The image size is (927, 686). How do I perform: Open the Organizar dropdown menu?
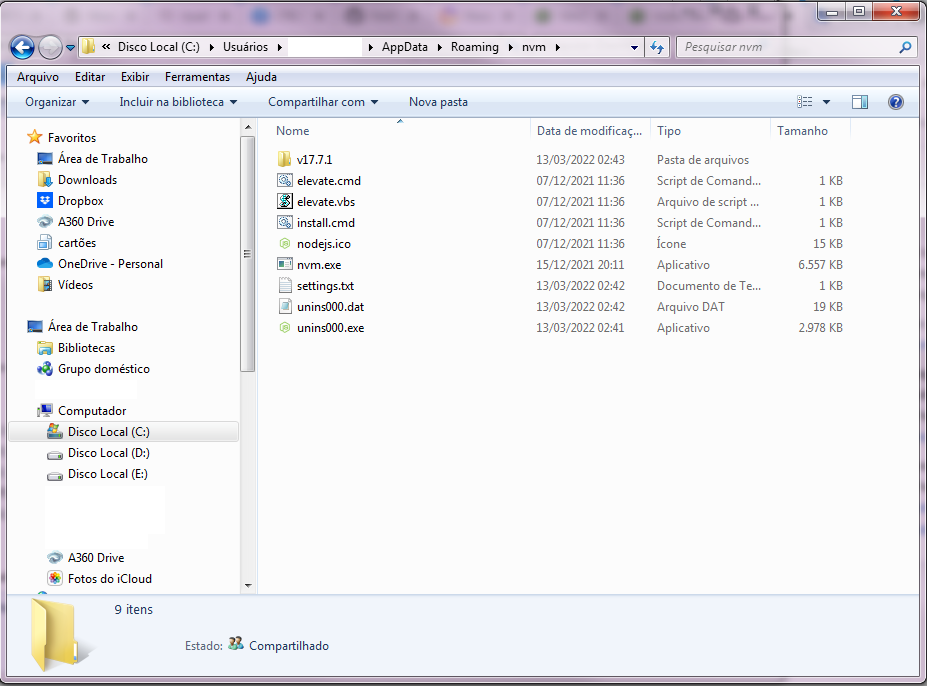pos(55,101)
